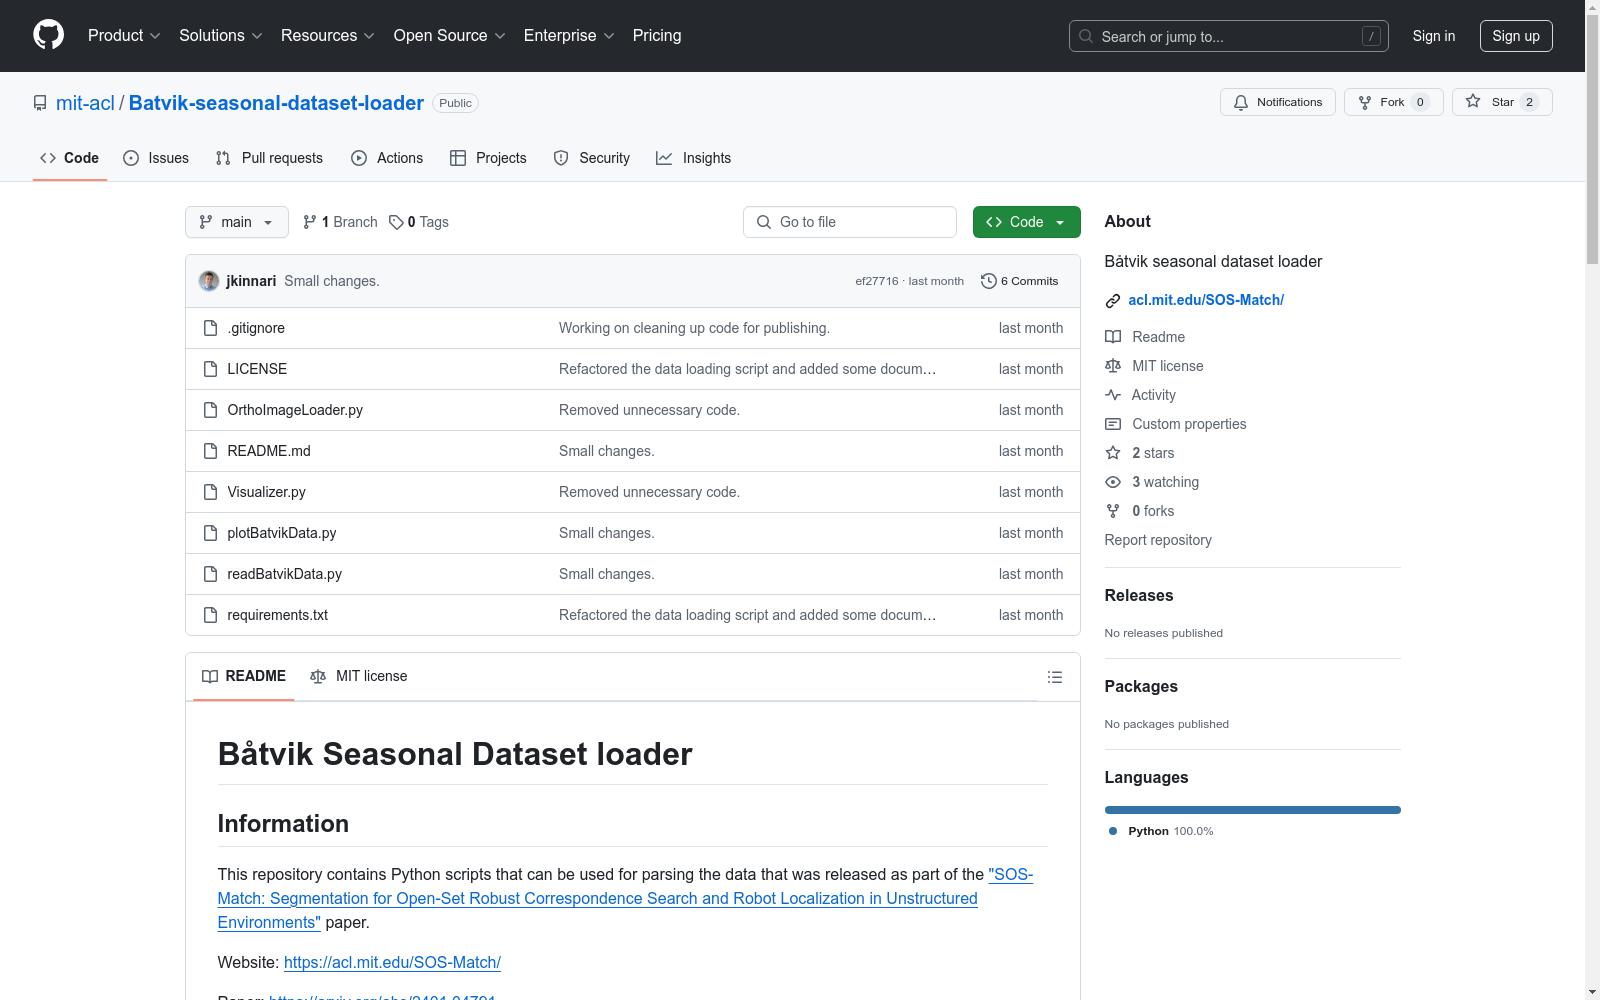Screen dimensions: 1600x1000
Task: Open the 6 Commits history link
Action: point(1020,281)
